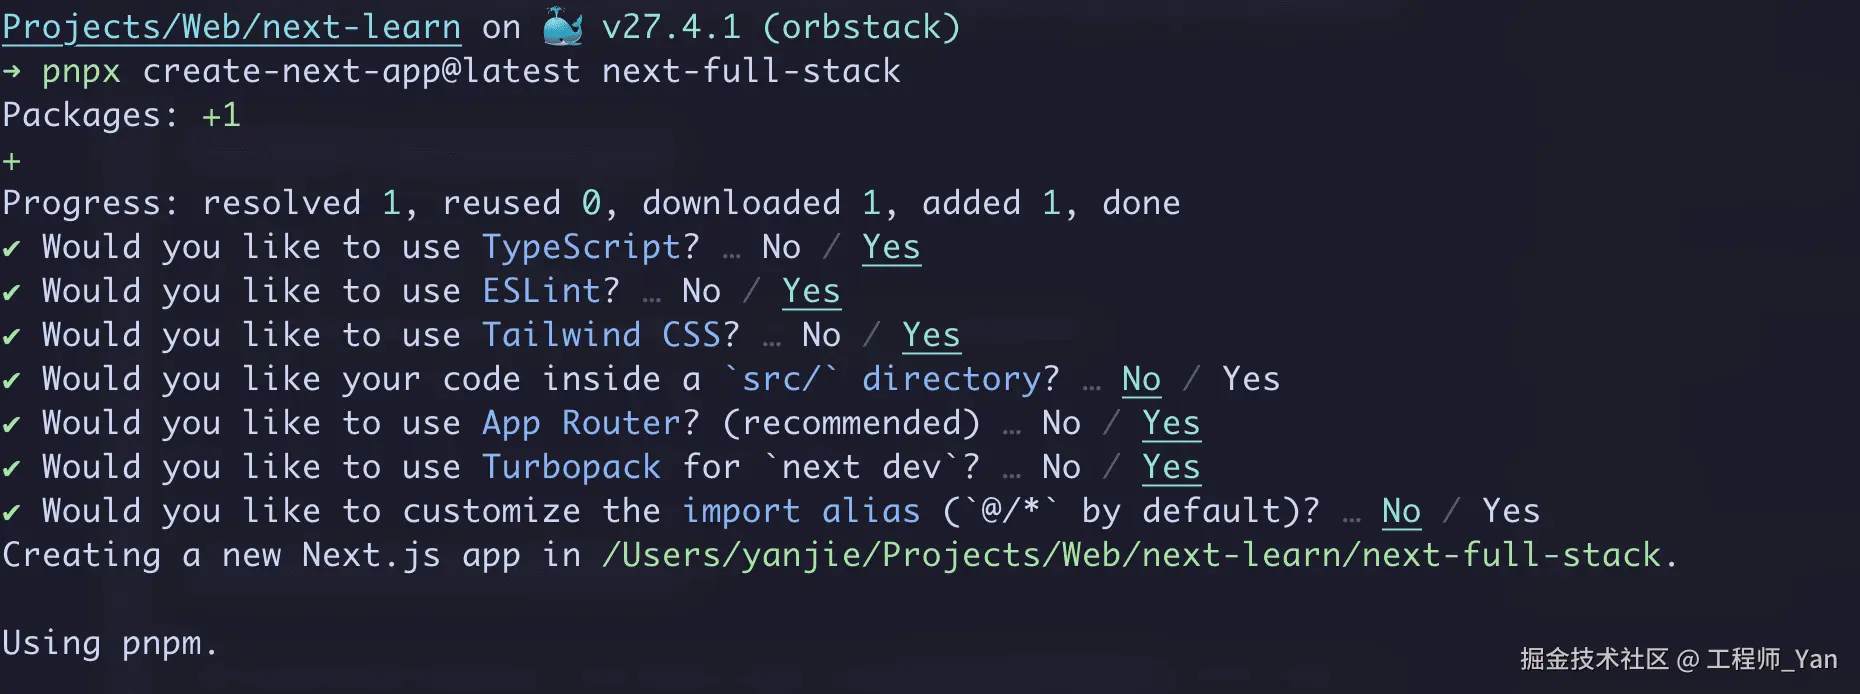
Task: Select the underlined No for src/ directory
Action: click(x=1141, y=379)
